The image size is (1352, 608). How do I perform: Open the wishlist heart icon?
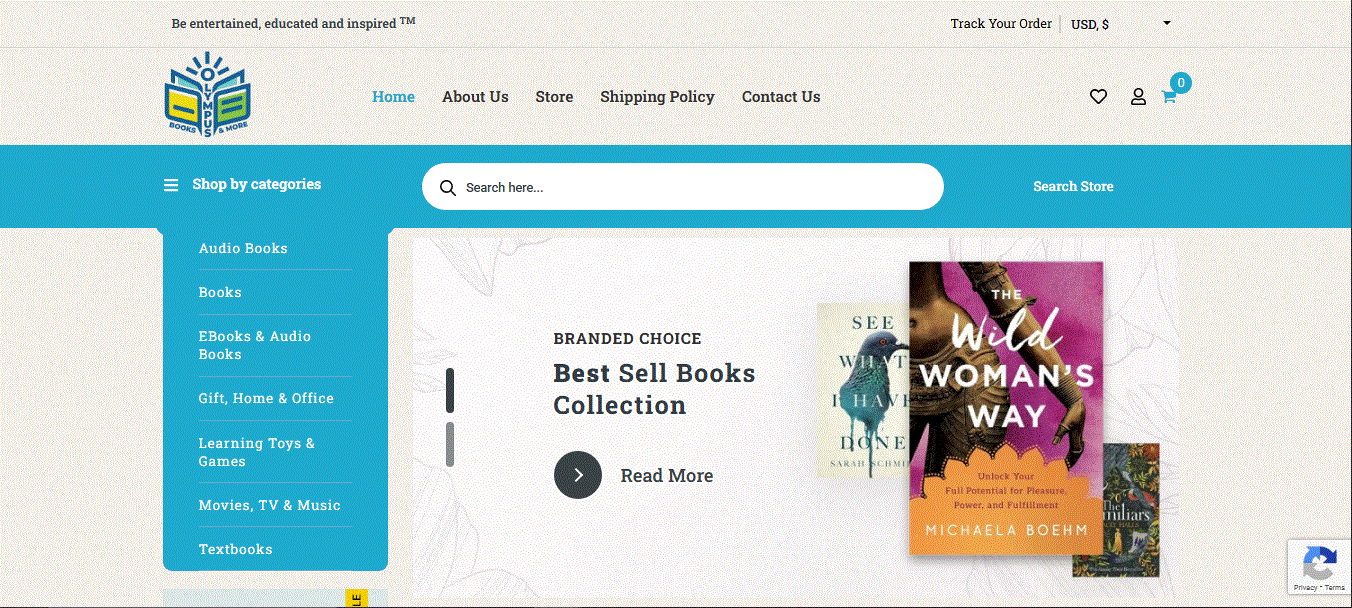(1098, 97)
